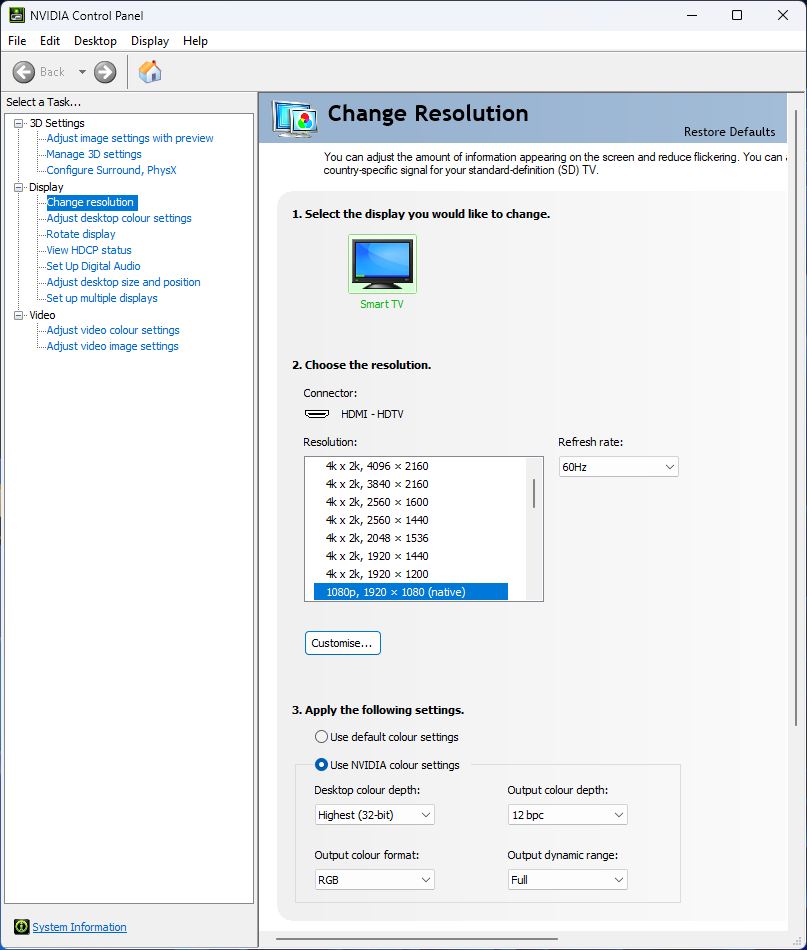Image resolution: width=807 pixels, height=950 pixels.
Task: Click the resolution list scrollbar thumb
Action: coord(534,493)
